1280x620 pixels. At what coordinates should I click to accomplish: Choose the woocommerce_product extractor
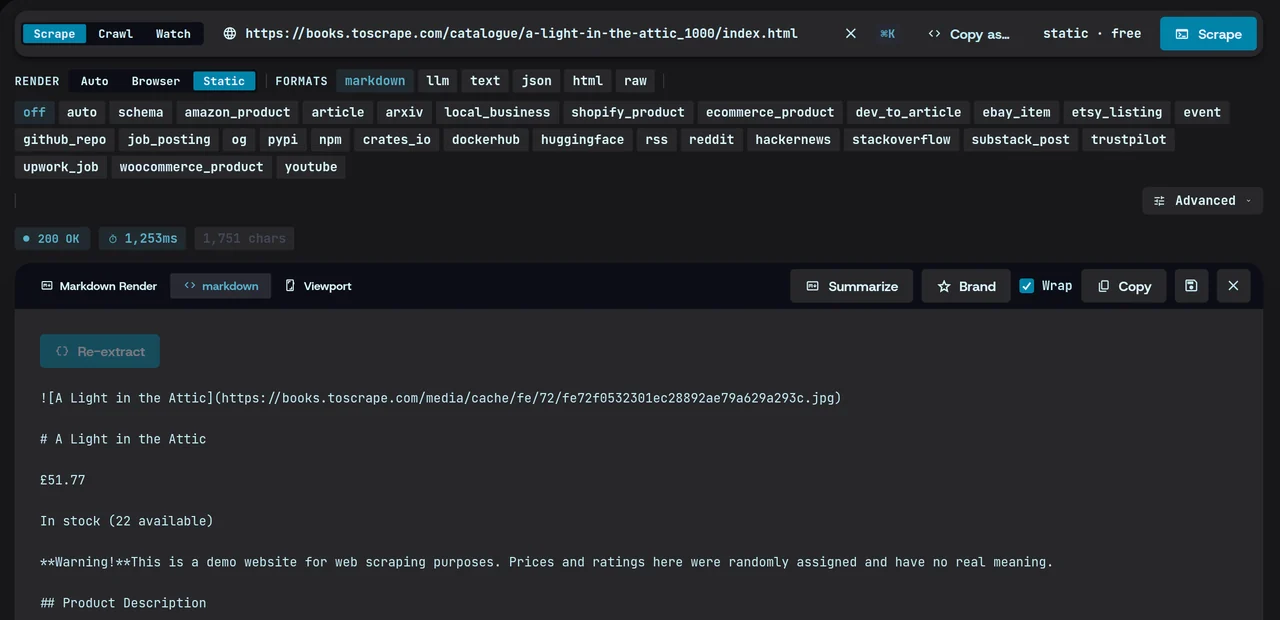[x=192, y=166]
